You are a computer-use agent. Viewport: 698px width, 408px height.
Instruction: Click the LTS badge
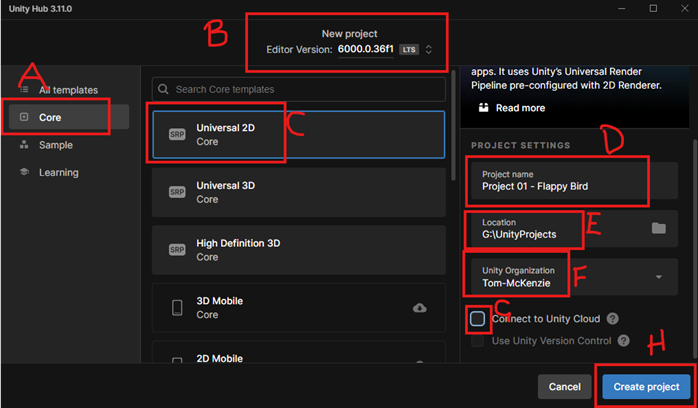(409, 50)
